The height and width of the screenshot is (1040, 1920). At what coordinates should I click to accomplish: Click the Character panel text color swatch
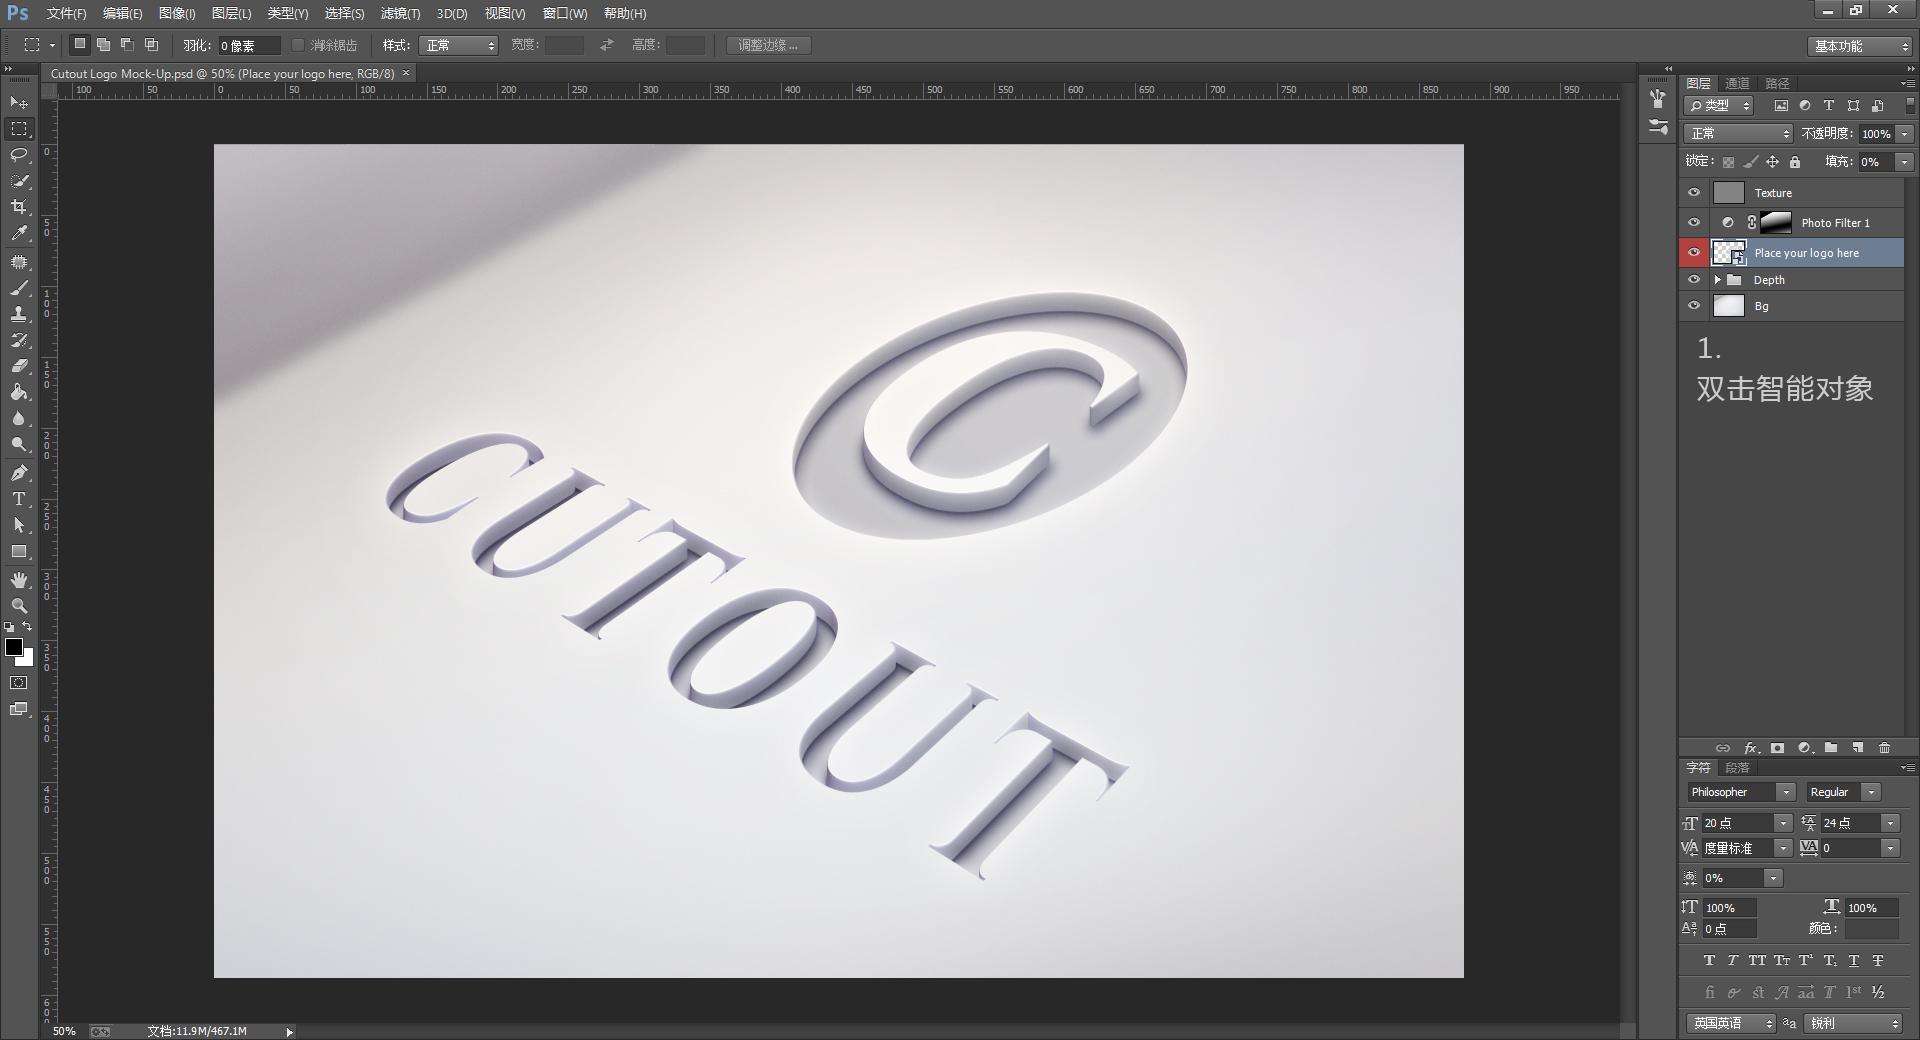click(x=1871, y=929)
